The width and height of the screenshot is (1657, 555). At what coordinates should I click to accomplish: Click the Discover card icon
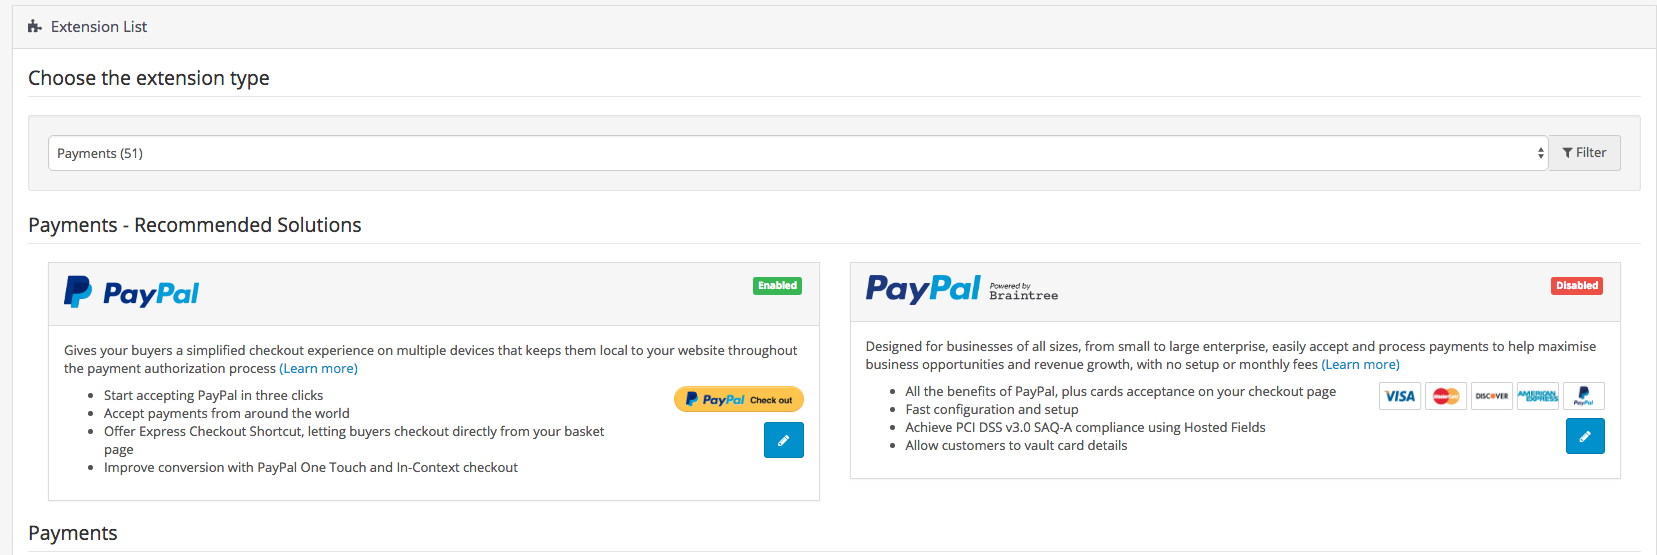[1492, 396]
